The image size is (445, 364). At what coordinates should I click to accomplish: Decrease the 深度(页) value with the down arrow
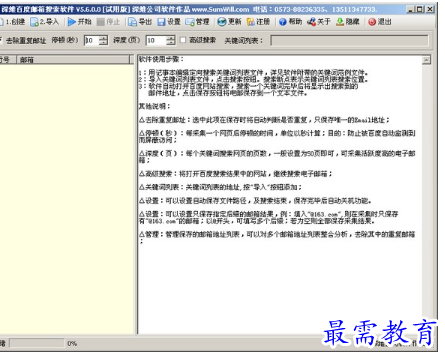[171, 43]
